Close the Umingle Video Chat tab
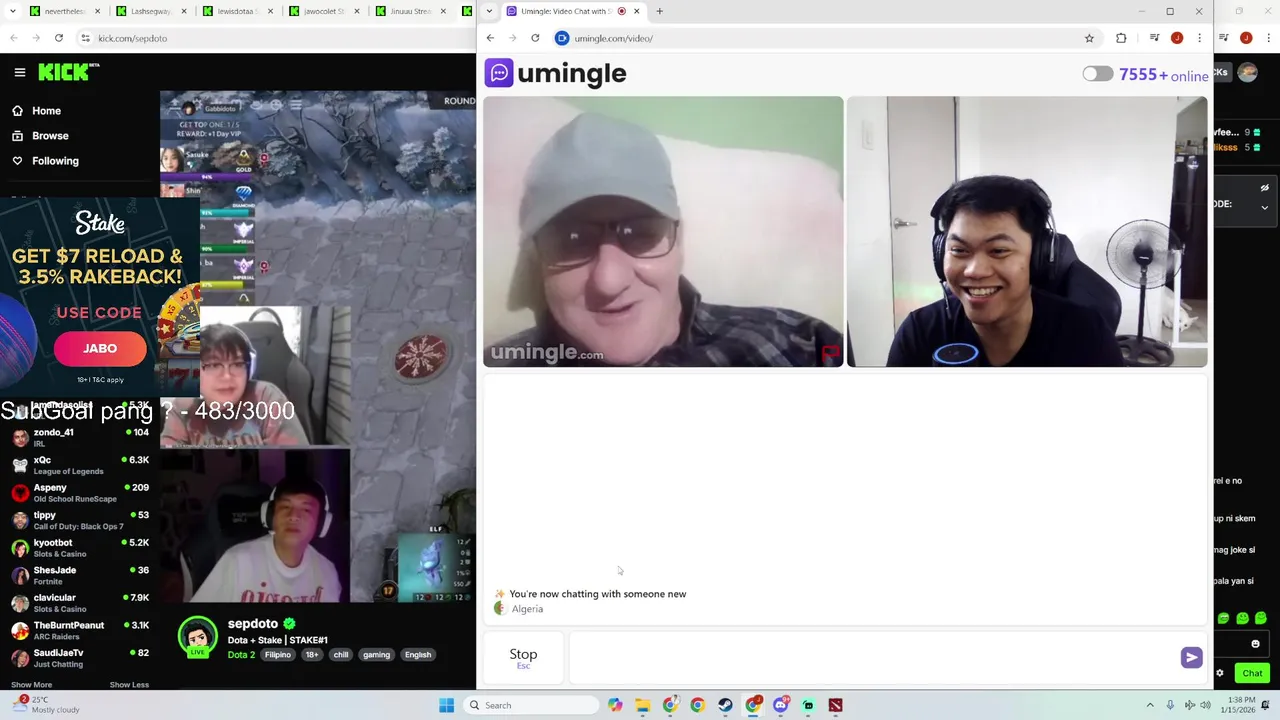Viewport: 1280px width, 720px height. tap(636, 11)
